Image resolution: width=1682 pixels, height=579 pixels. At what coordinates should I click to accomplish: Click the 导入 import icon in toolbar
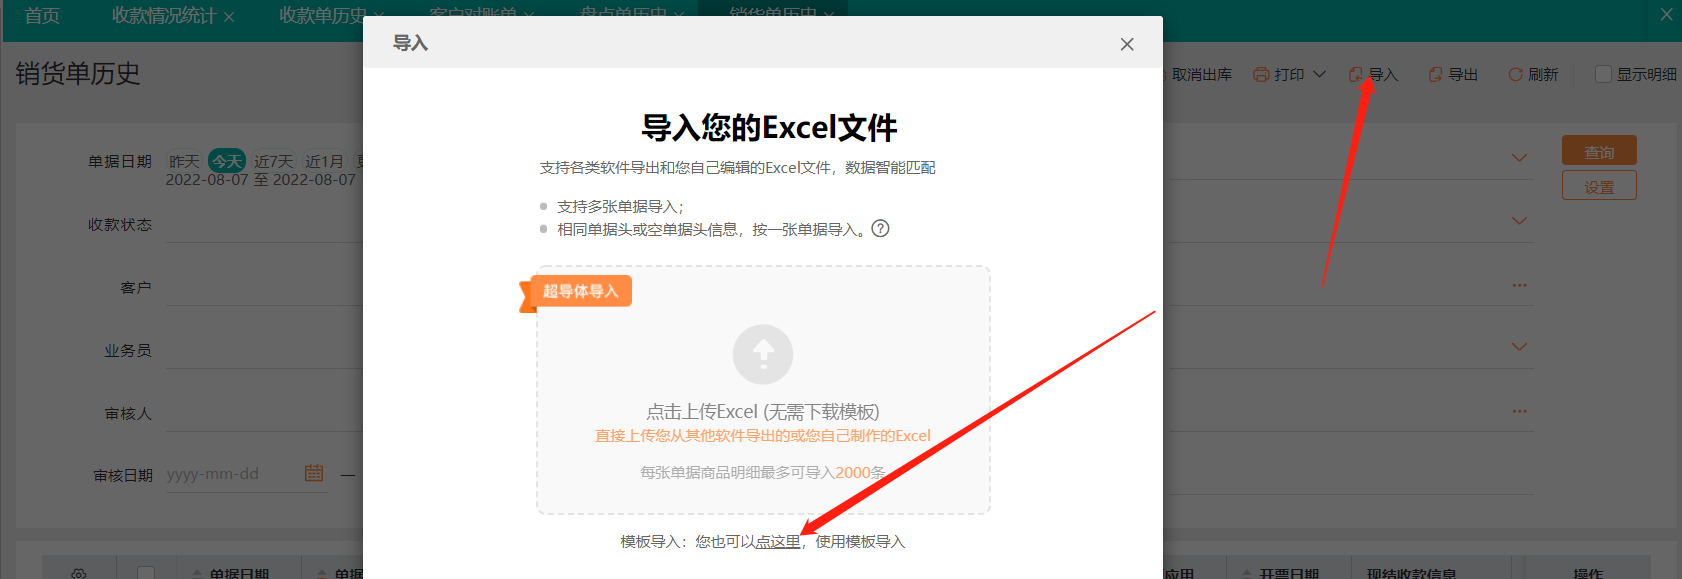pos(1356,74)
